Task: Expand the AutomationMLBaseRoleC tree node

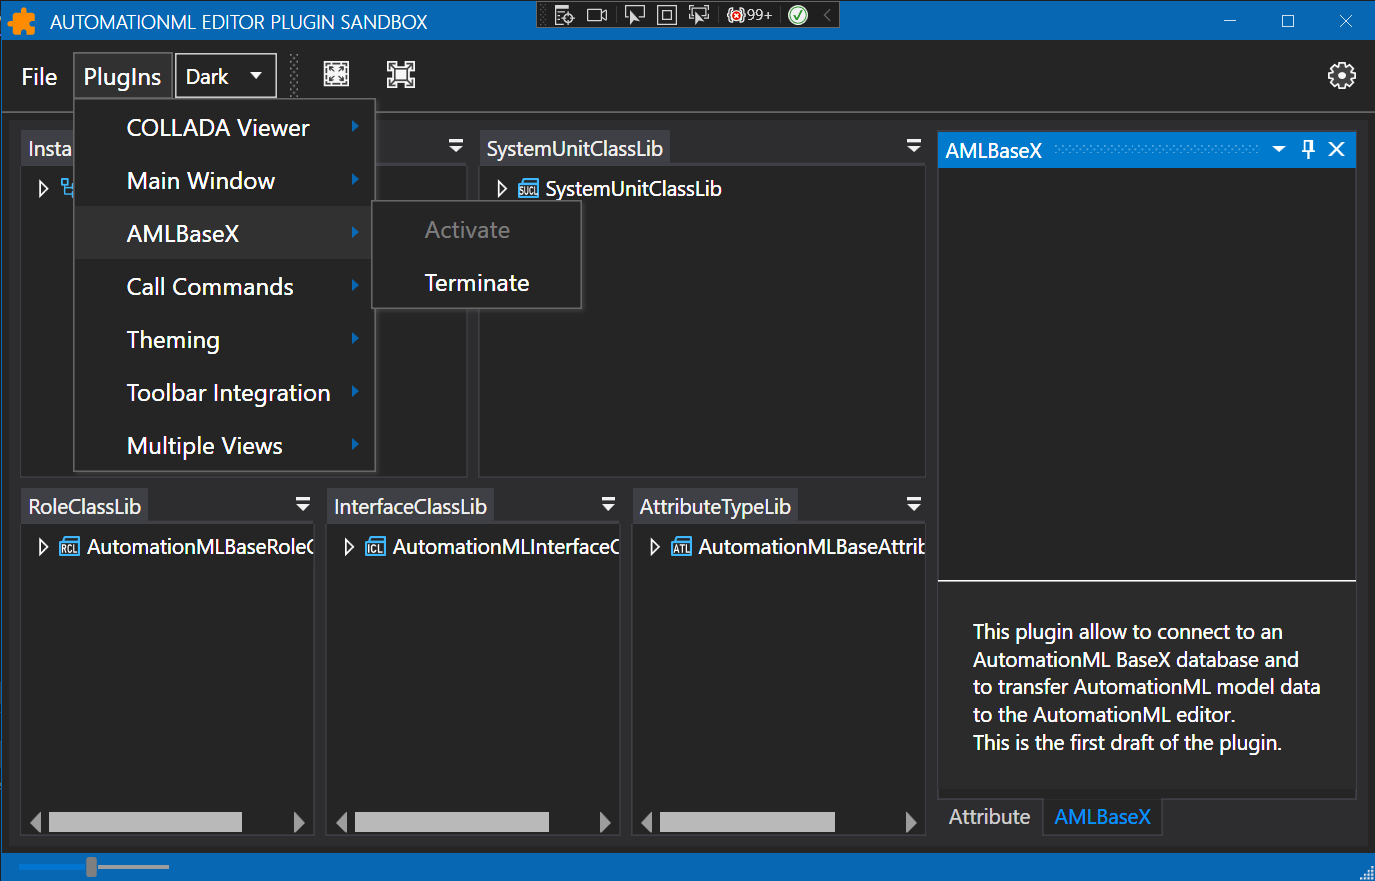Action: (43, 547)
